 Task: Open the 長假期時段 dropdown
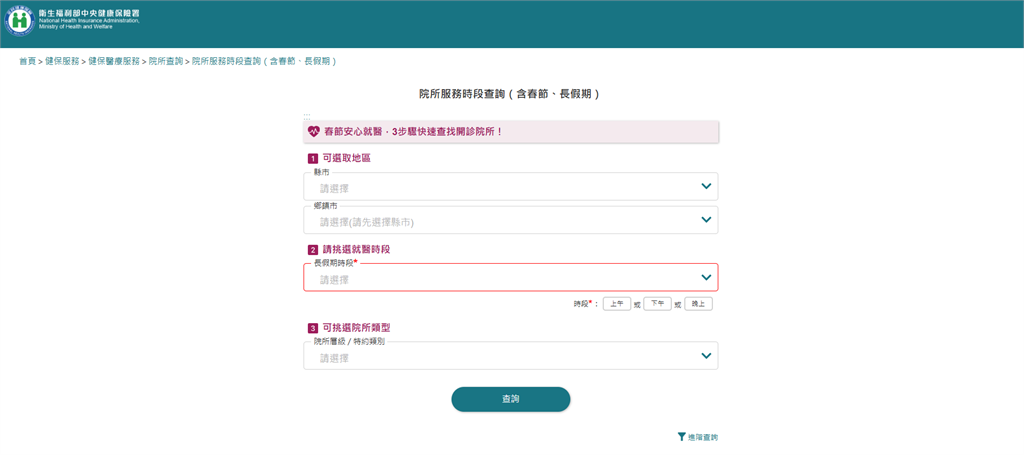[510, 278]
